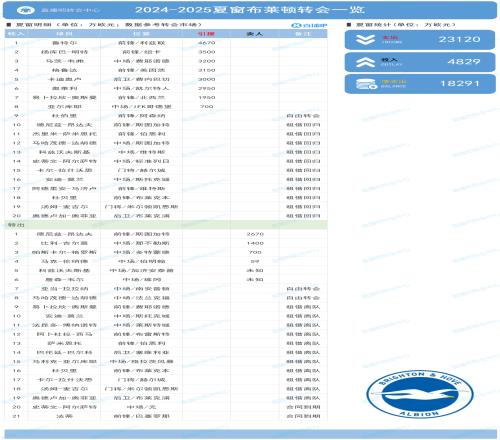Click the 3500 fee in second row
This screenshot has width=500, height=440.
pyautogui.click(x=206, y=52)
